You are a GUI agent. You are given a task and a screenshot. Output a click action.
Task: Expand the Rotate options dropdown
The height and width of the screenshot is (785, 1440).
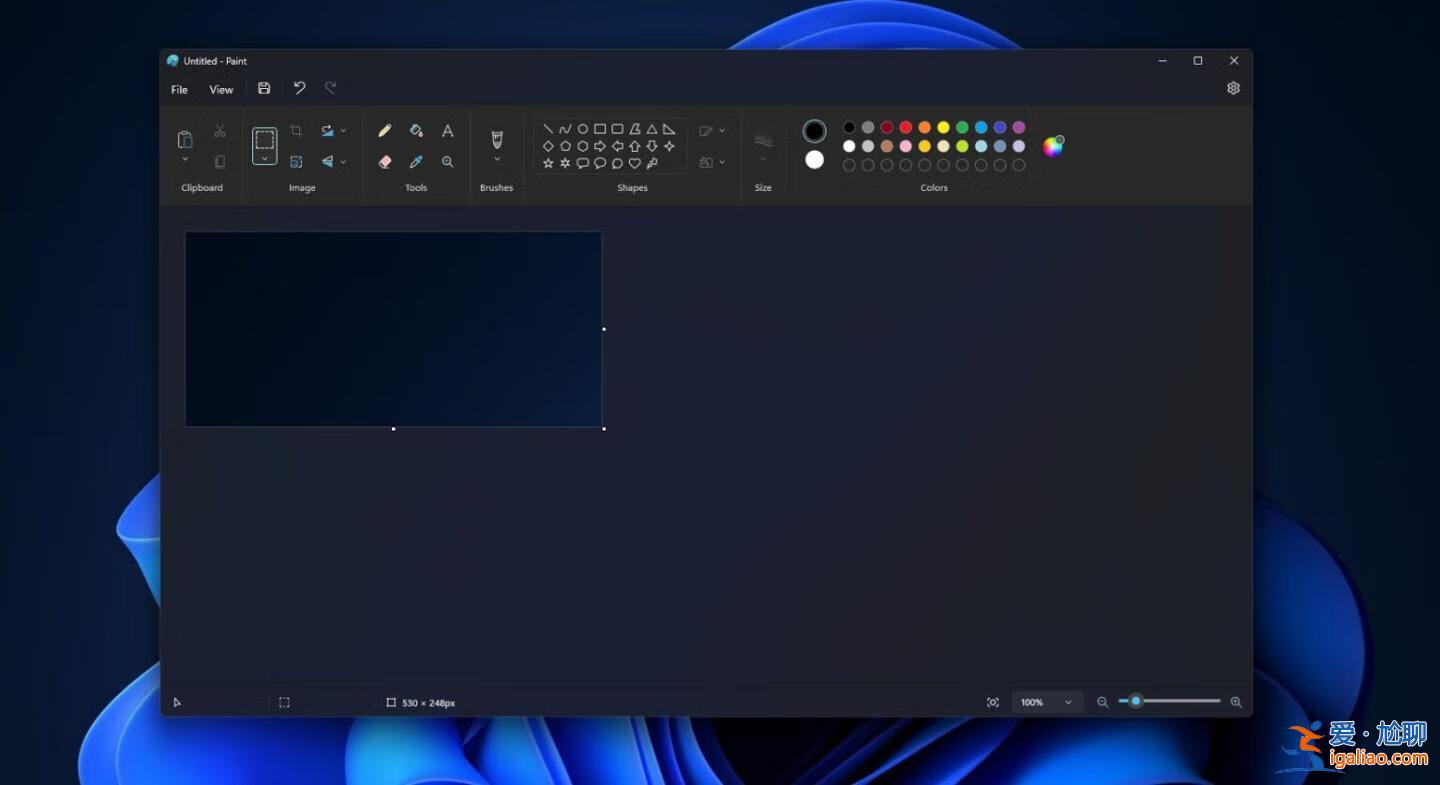pos(344,130)
